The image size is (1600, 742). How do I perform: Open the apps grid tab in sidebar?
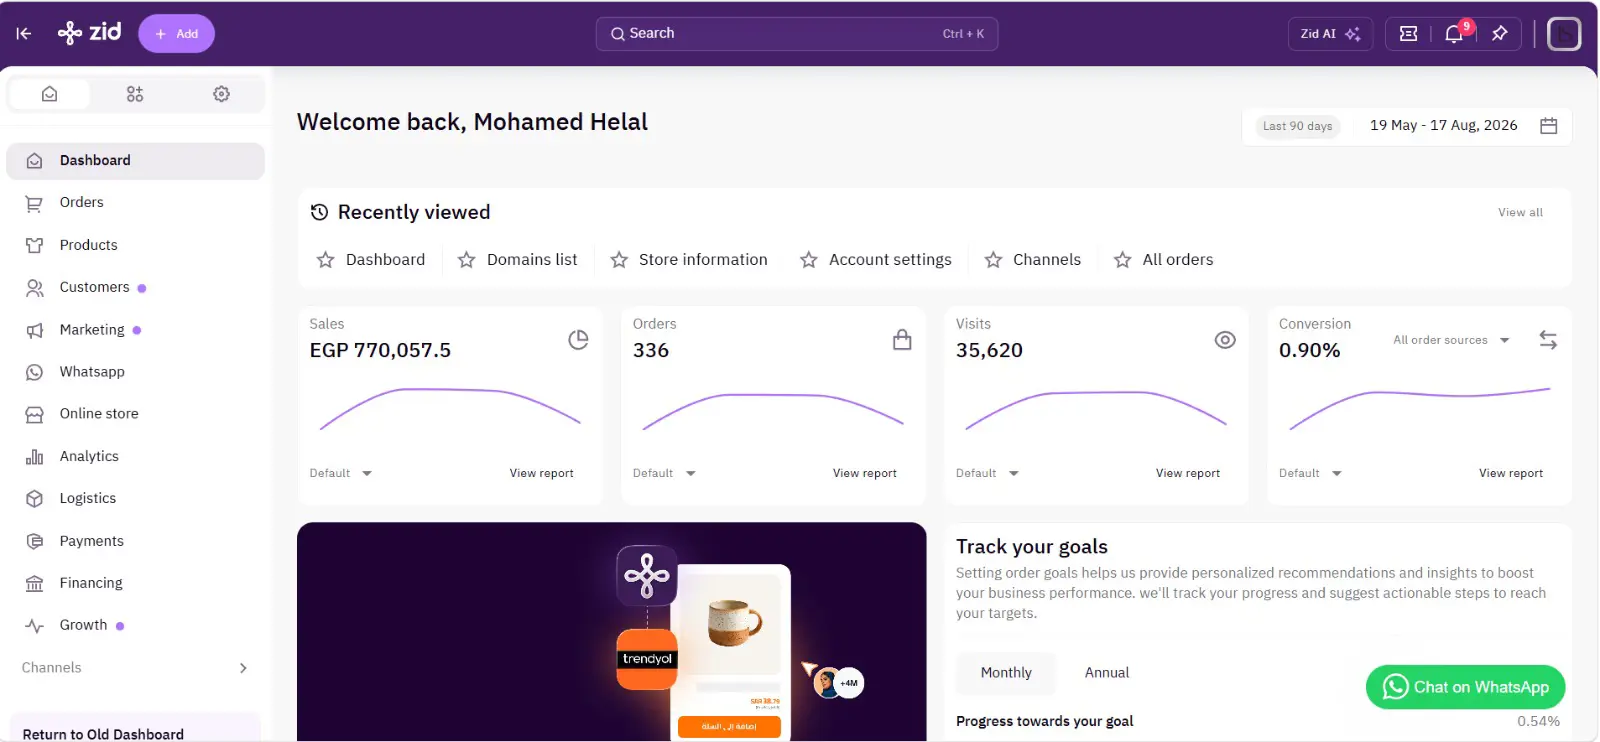[x=135, y=94]
